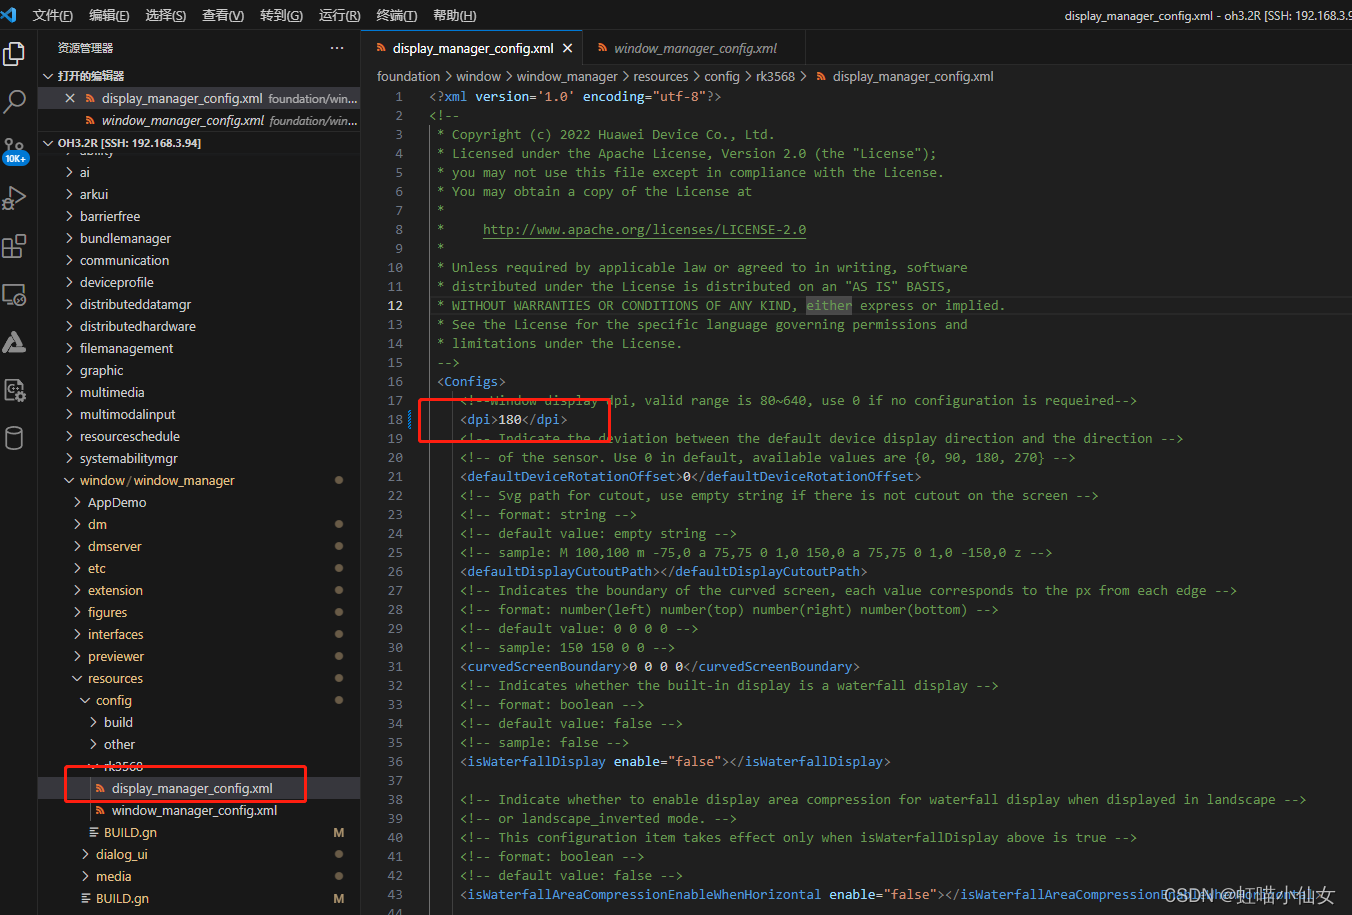Switch to the display_manager_config.xml editor tab
The width and height of the screenshot is (1352, 915).
(472, 48)
